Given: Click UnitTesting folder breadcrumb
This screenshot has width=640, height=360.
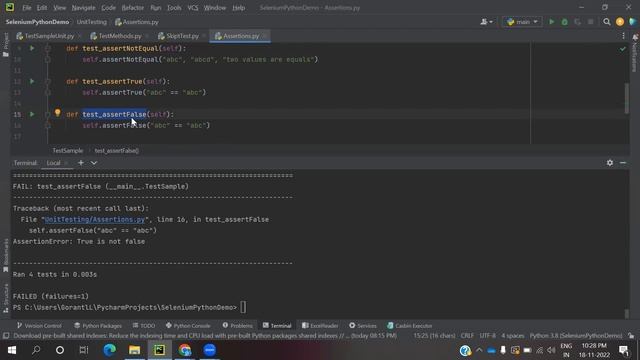Looking at the screenshot, I should point(91,22).
